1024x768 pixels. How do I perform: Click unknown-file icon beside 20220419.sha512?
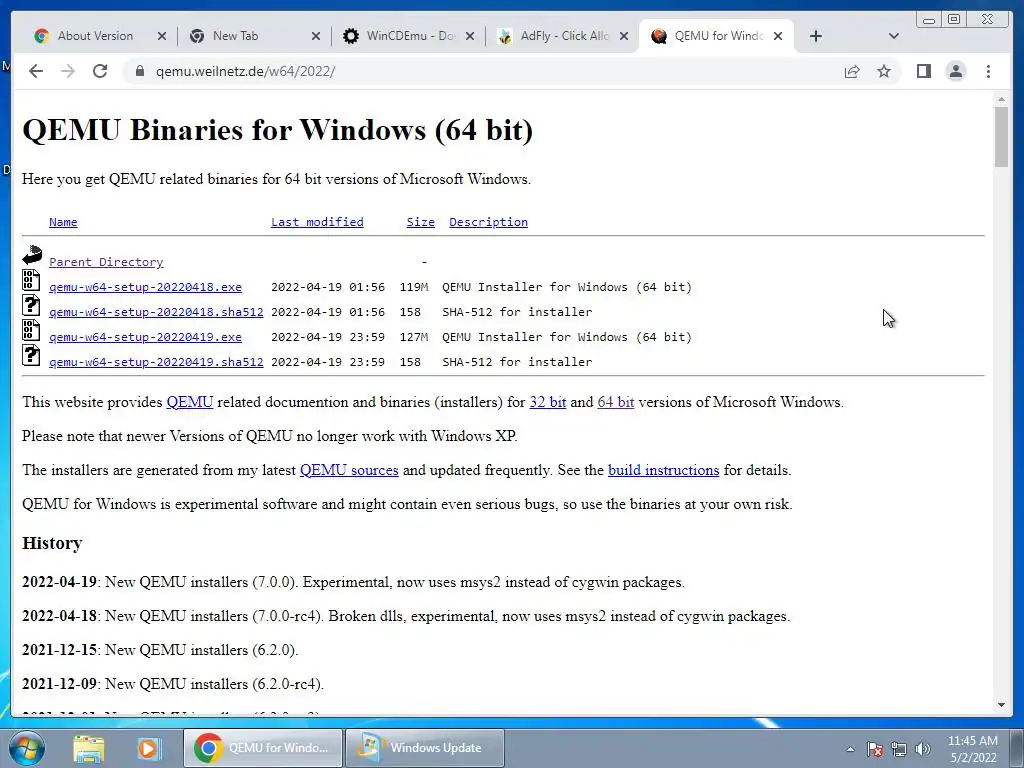pyautogui.click(x=31, y=355)
